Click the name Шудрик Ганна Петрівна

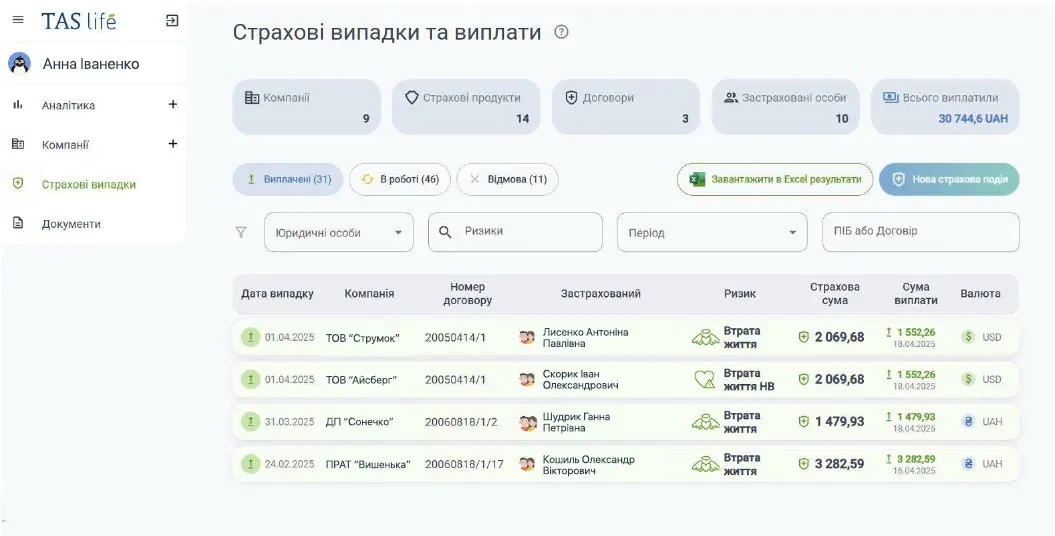click(577, 422)
